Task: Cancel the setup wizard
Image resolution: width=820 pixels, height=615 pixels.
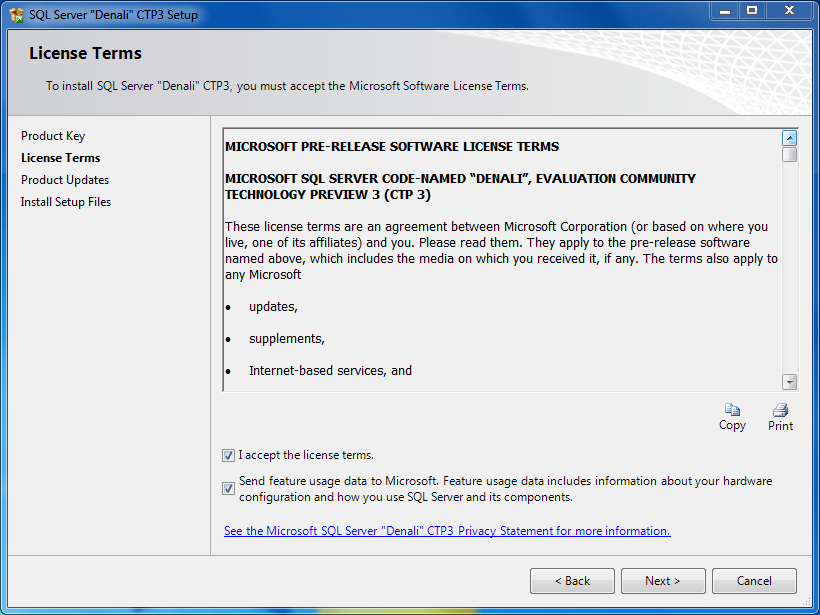Action: tap(754, 581)
